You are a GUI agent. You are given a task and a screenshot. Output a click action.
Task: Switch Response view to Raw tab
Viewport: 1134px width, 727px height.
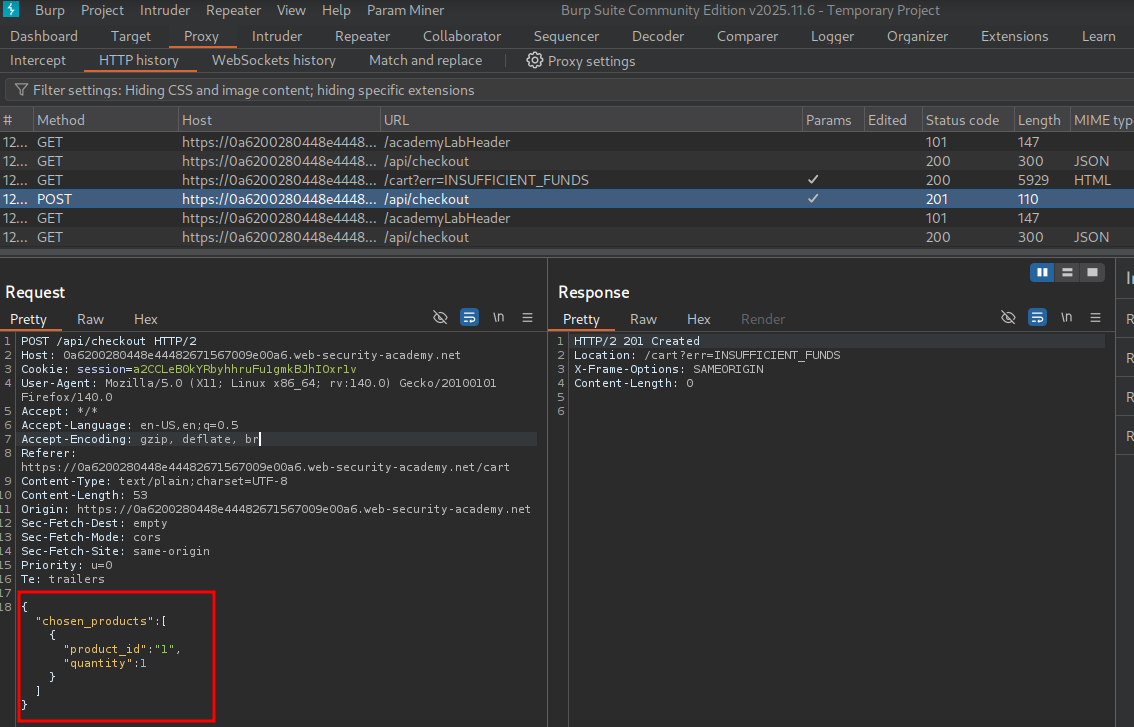(643, 319)
